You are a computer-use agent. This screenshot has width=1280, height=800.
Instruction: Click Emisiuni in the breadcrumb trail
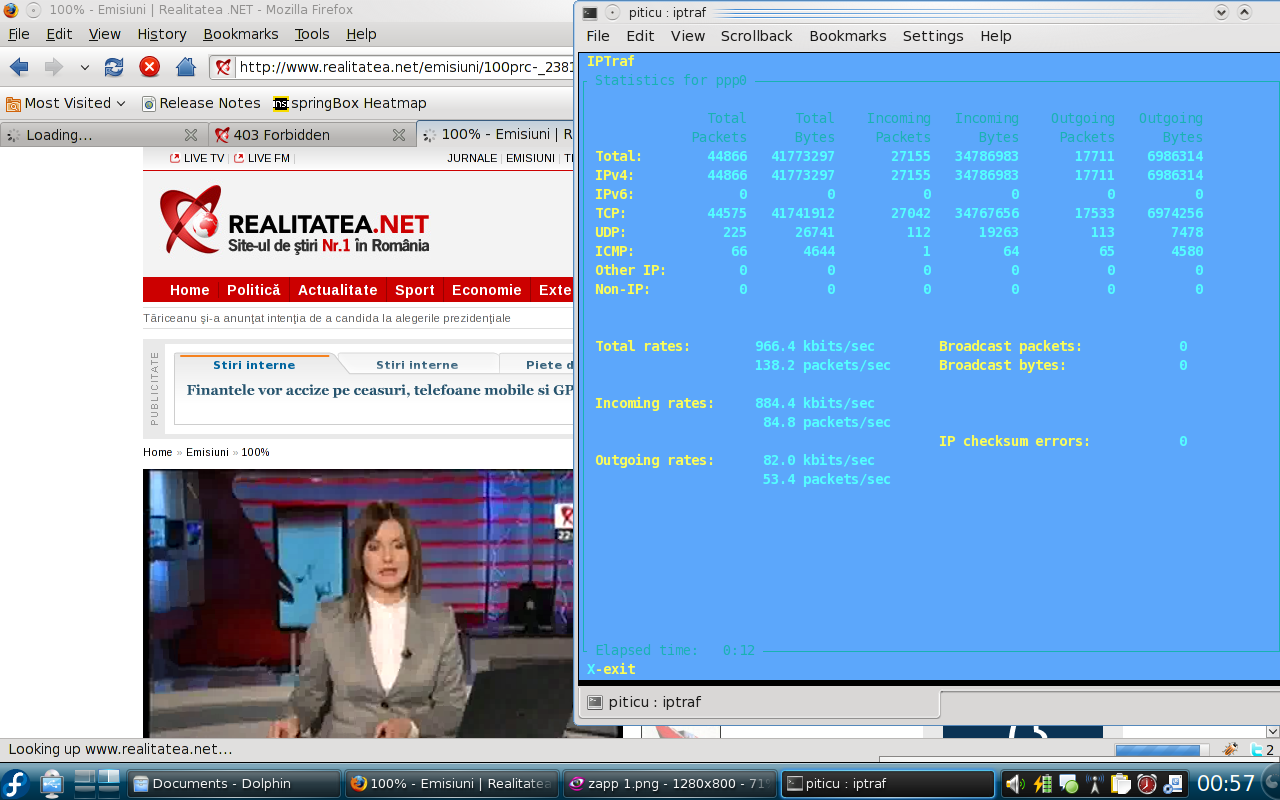[207, 452]
